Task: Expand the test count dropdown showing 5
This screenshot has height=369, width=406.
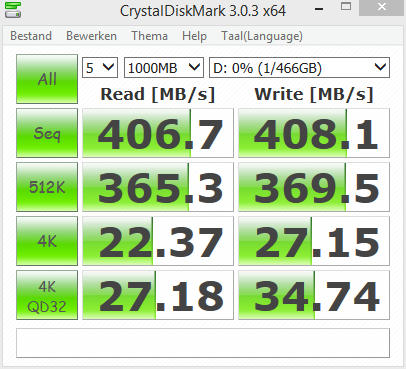Action: 100,68
